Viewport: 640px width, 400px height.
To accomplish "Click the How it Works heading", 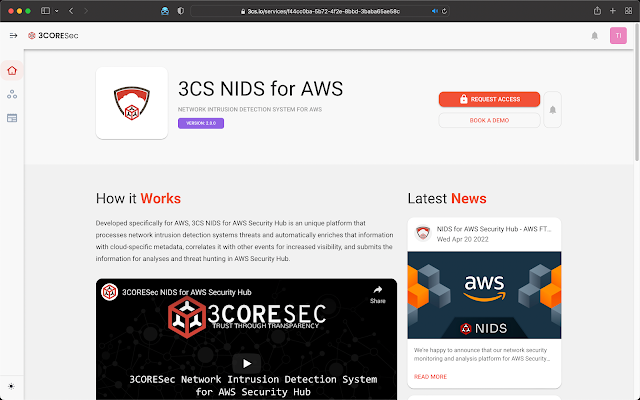I will [x=138, y=198].
